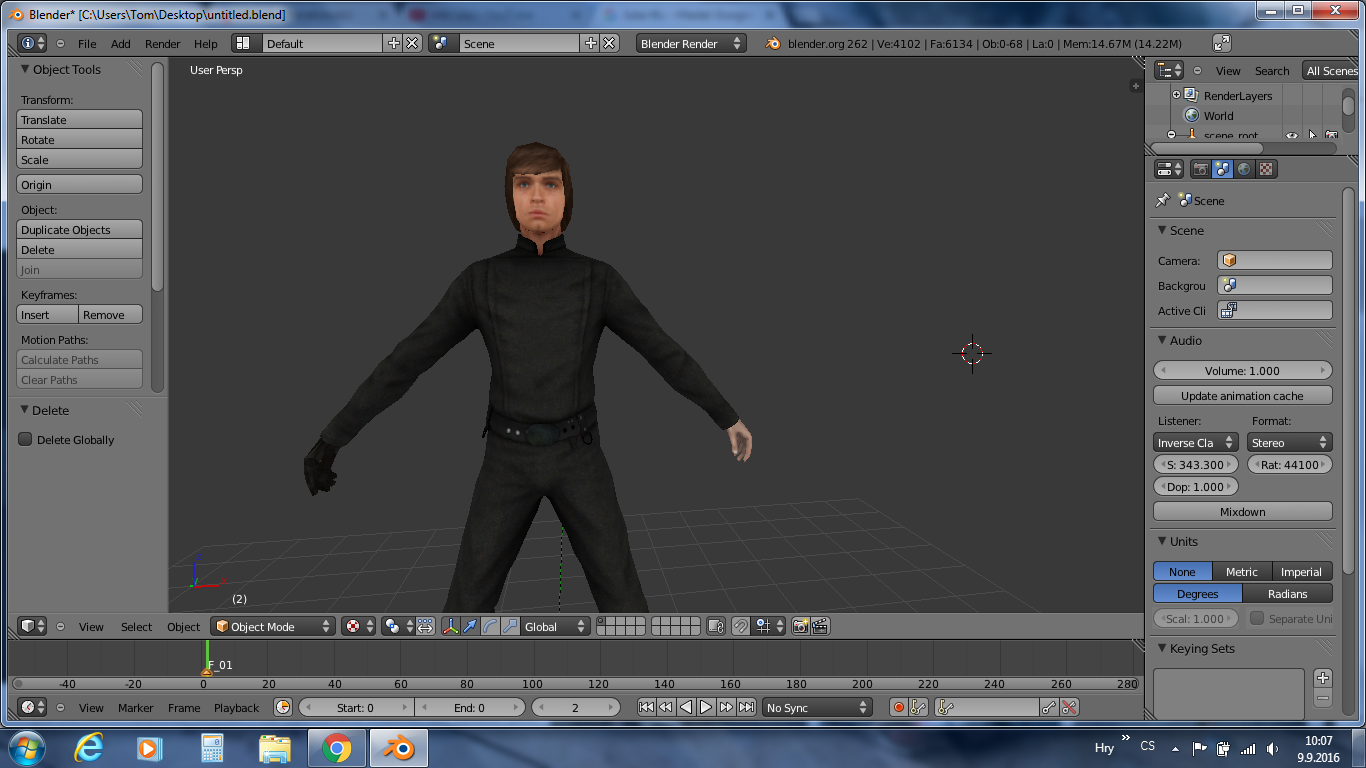The height and width of the screenshot is (768, 1366).
Task: Open the Global transform orientation dropdown
Action: 556,626
